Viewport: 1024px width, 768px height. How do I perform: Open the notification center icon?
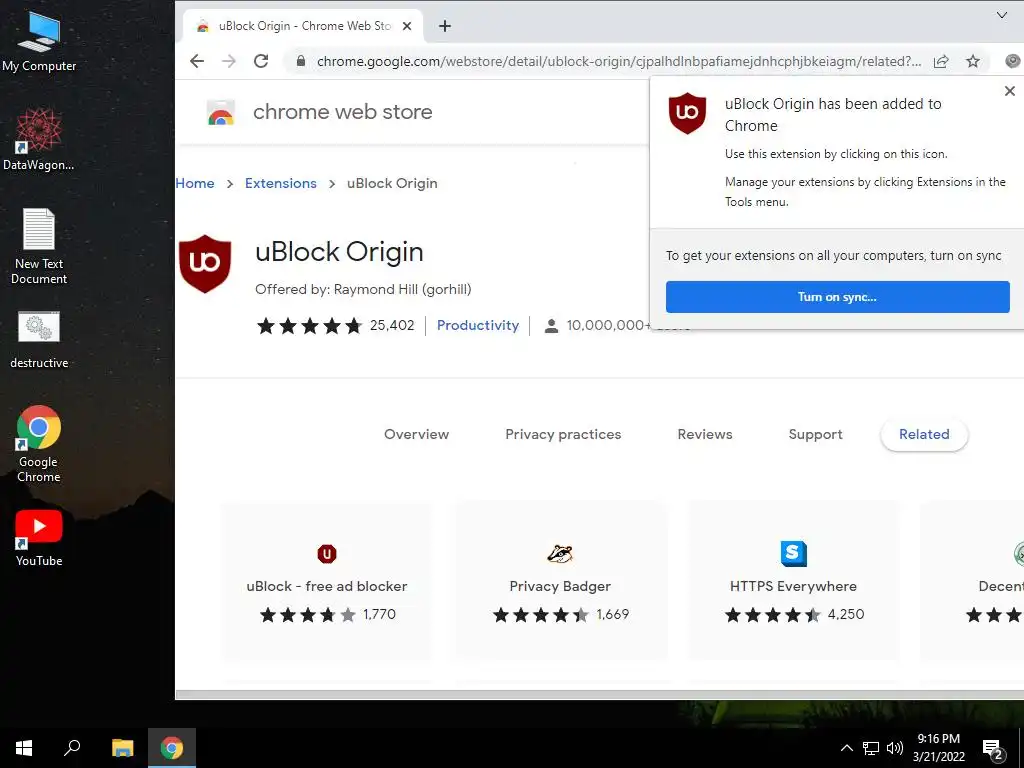pos(993,749)
